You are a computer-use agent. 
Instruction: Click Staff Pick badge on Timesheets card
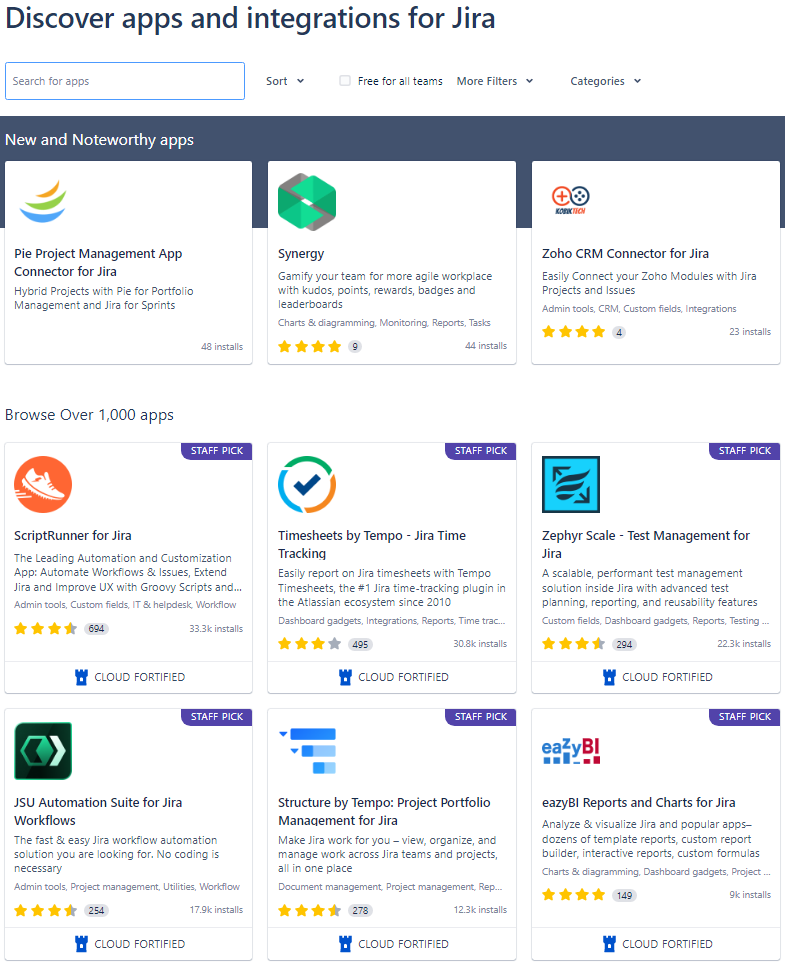(480, 450)
